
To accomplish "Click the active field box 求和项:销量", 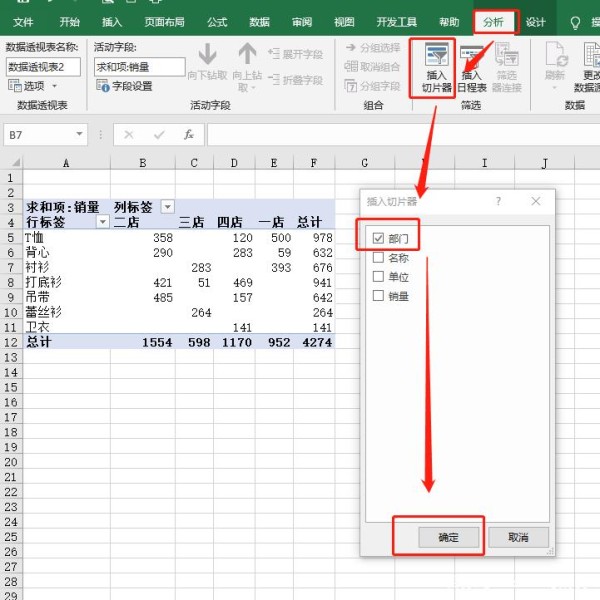I will [x=139, y=67].
